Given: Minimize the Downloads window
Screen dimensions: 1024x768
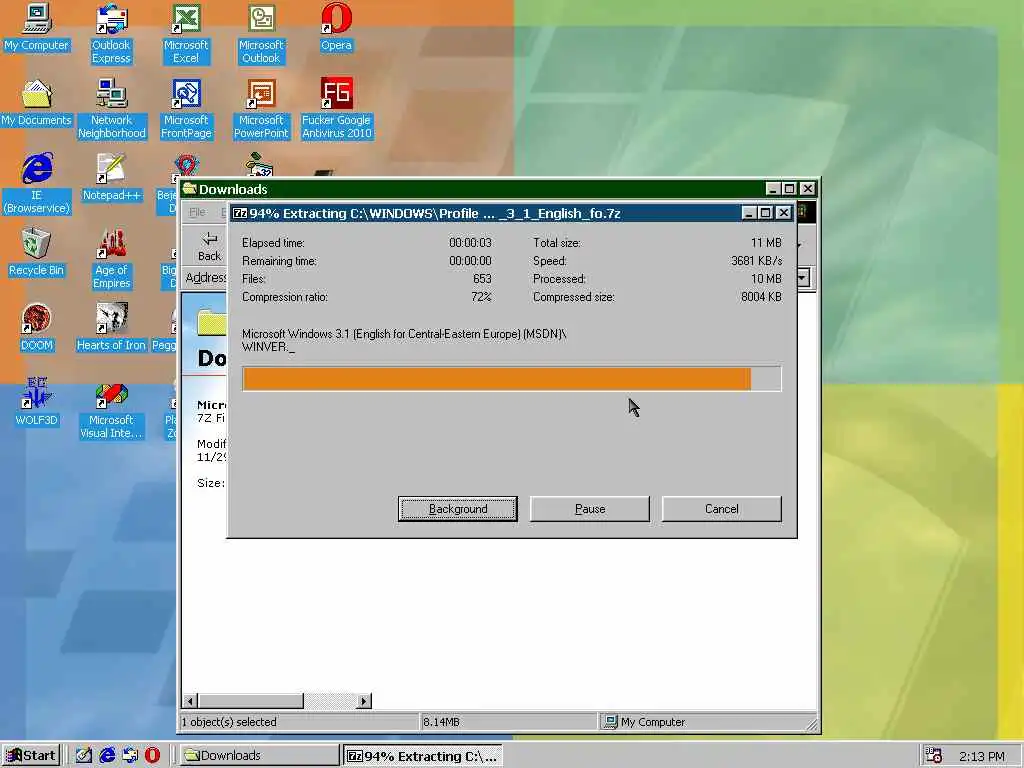Looking at the screenshot, I should click(x=773, y=189).
